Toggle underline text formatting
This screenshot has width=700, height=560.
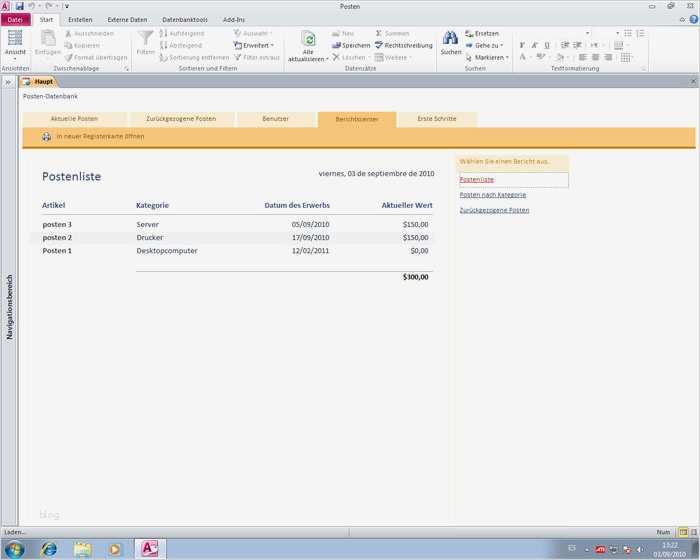(547, 45)
